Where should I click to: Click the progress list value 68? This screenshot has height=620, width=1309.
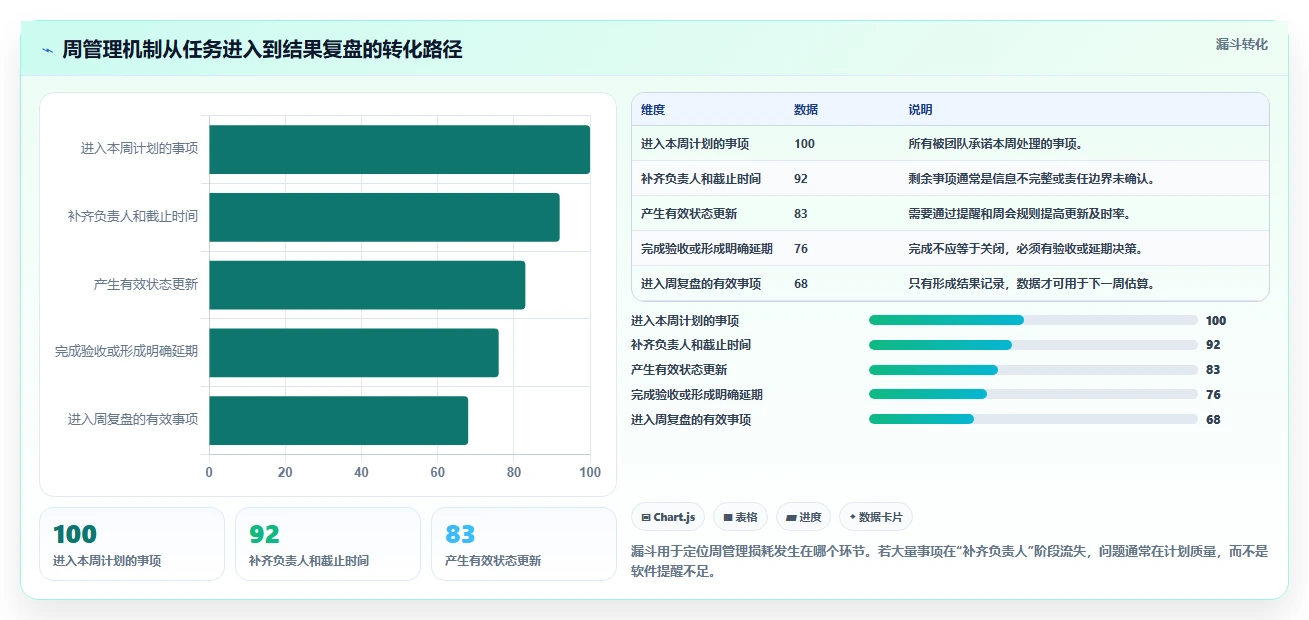[1213, 420]
